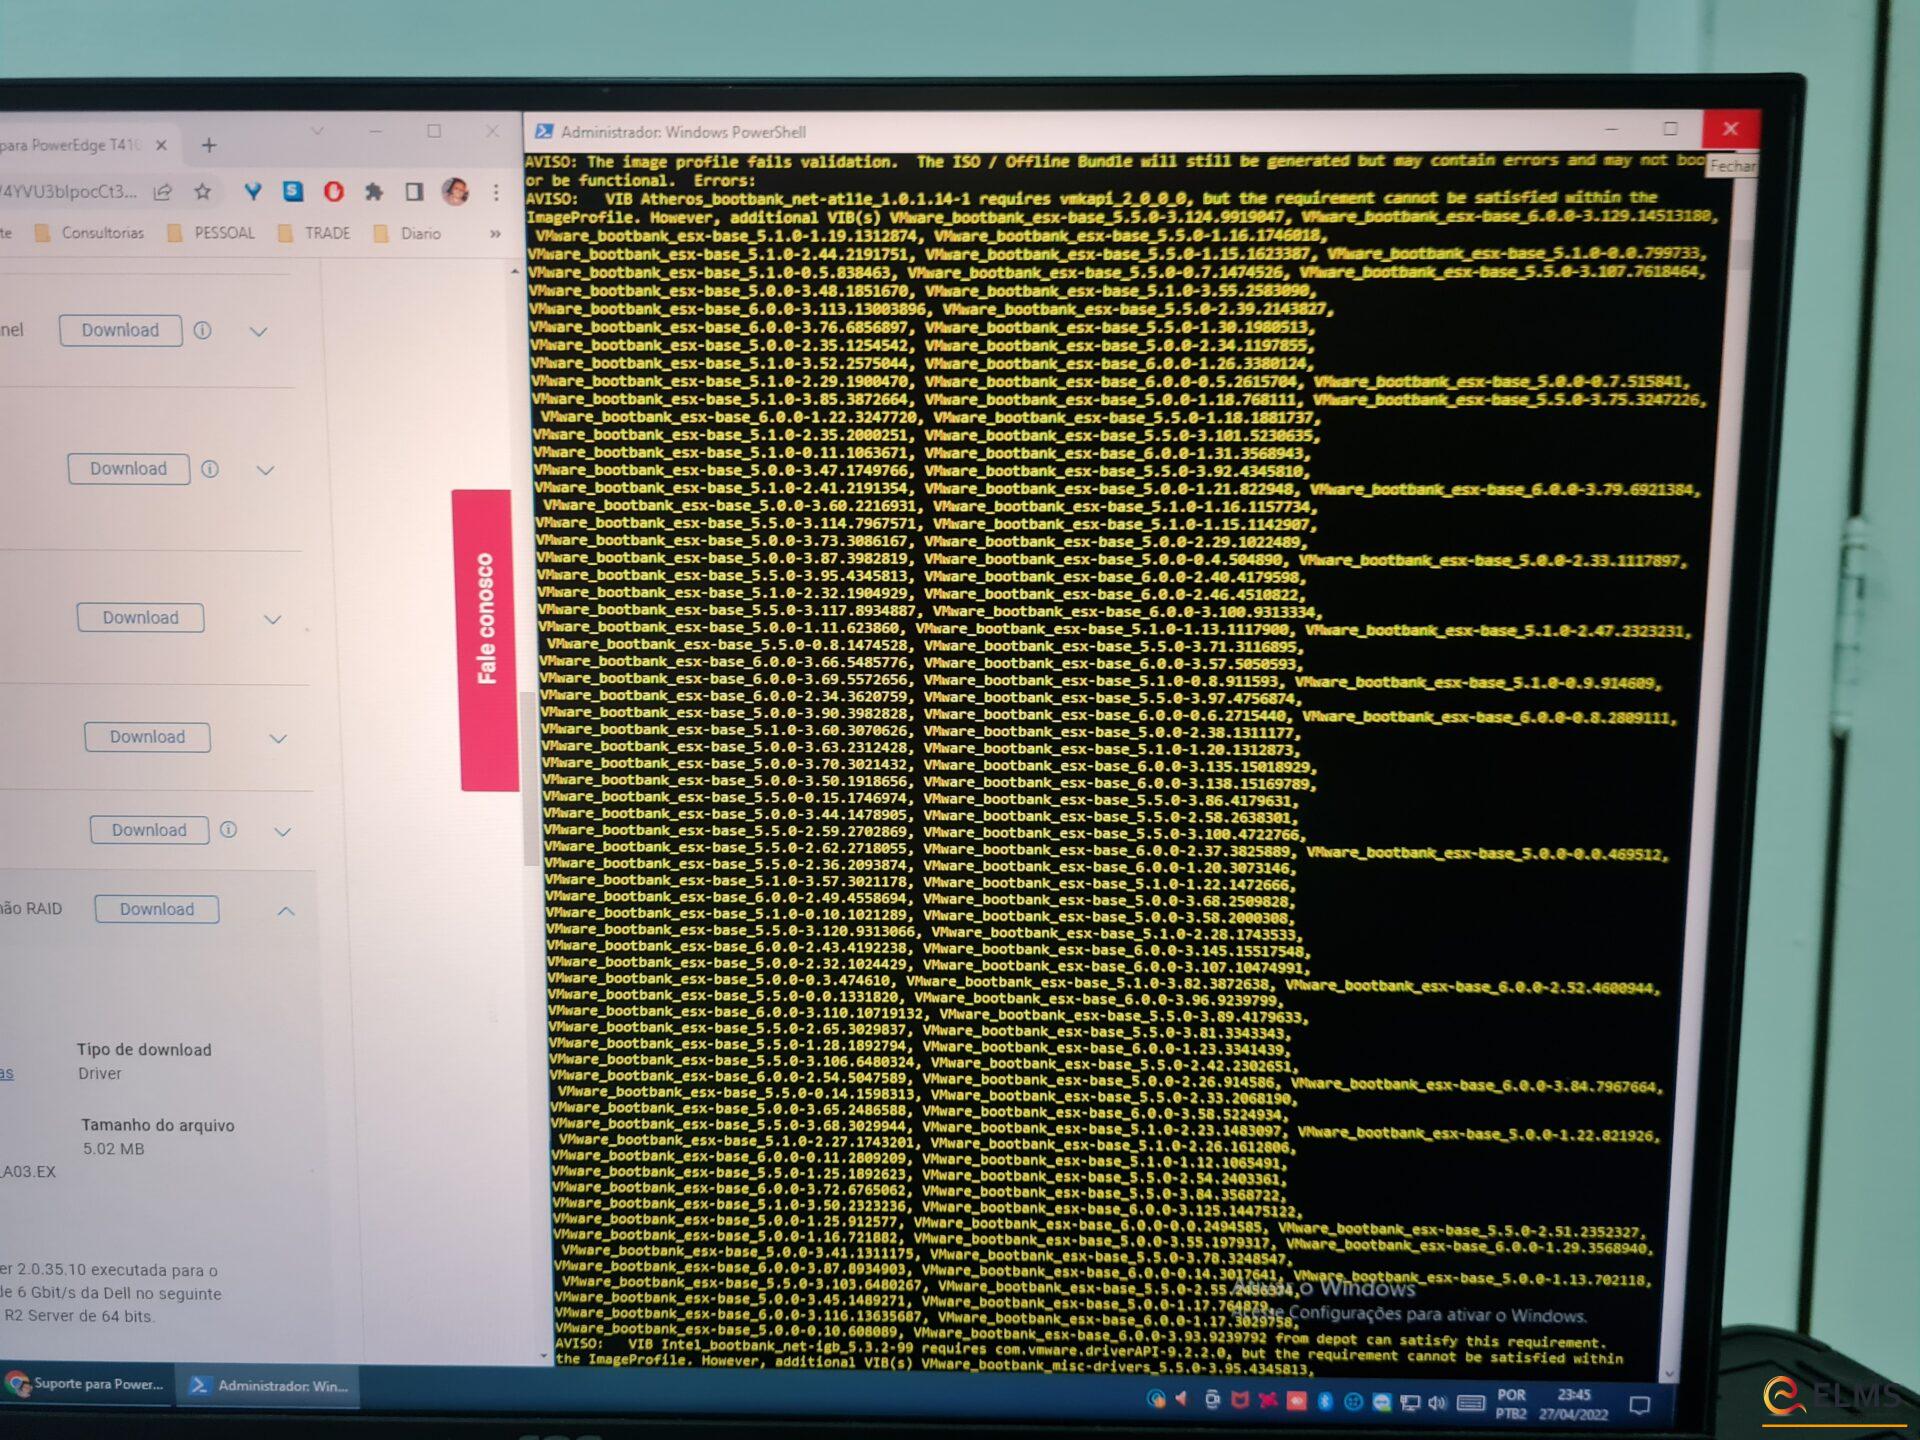Show info for the second driver download
Screen dimensions: 1920x1440
coord(210,469)
